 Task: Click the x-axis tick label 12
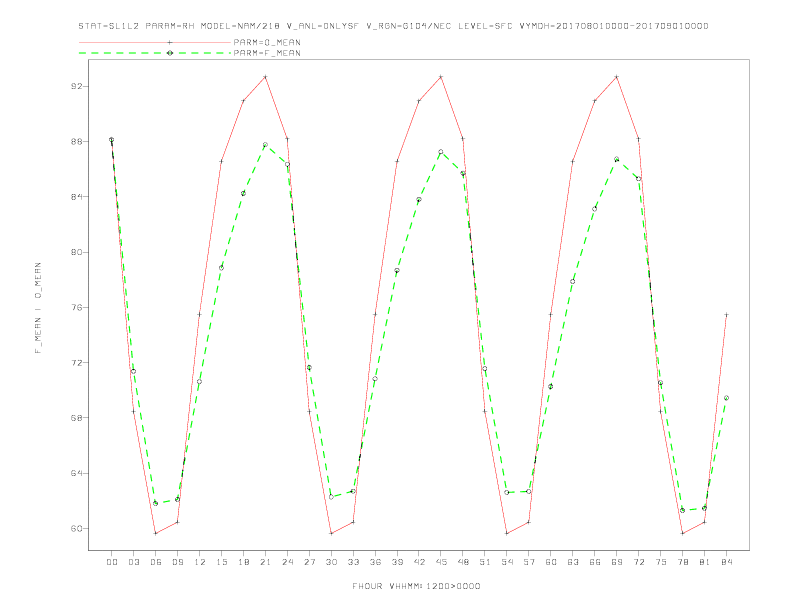[x=200, y=562]
